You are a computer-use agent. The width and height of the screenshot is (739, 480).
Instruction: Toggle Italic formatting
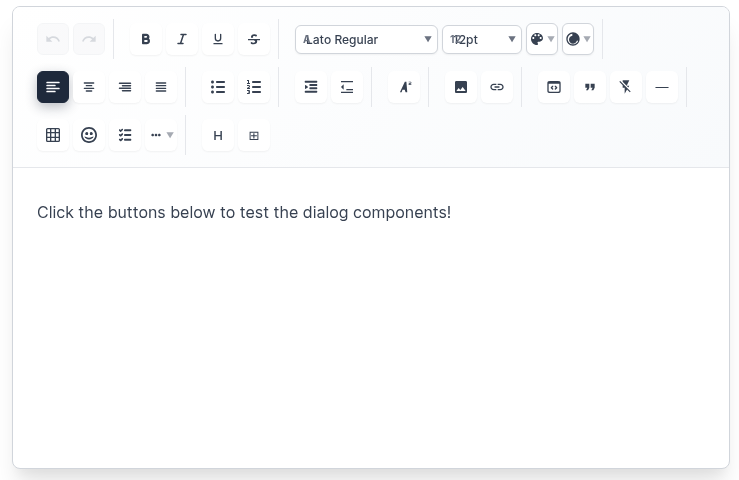(182, 39)
